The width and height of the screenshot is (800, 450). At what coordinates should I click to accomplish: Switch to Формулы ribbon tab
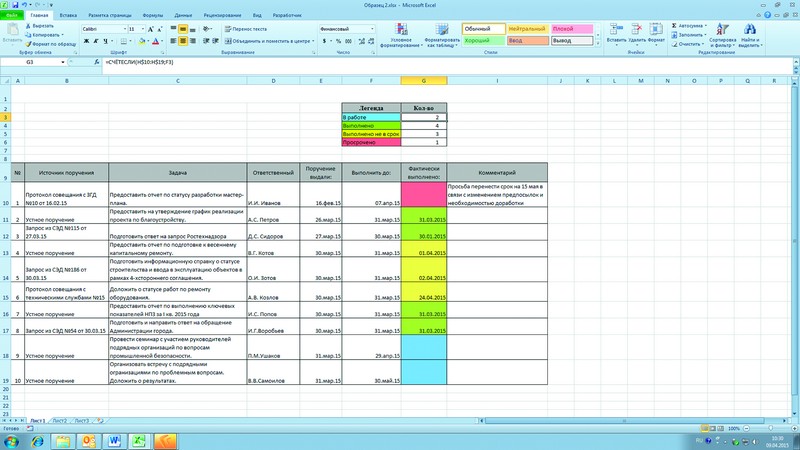pos(153,15)
